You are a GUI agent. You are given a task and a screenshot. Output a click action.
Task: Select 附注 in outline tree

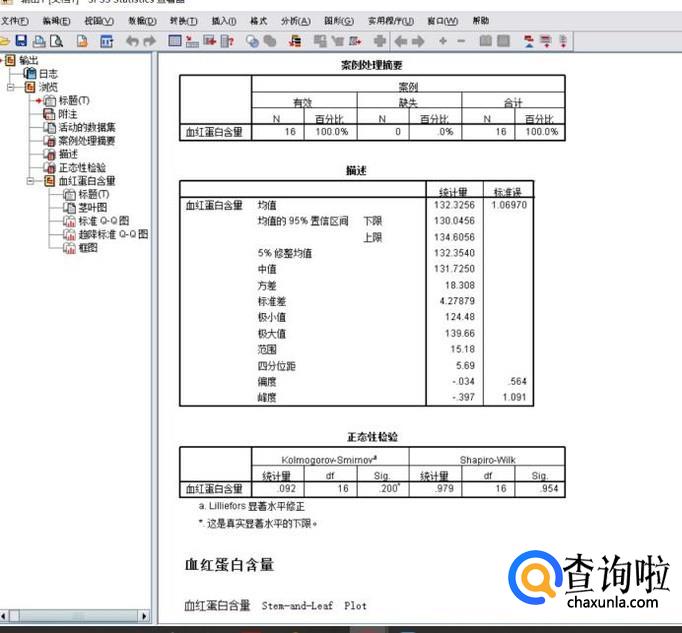click(68, 114)
